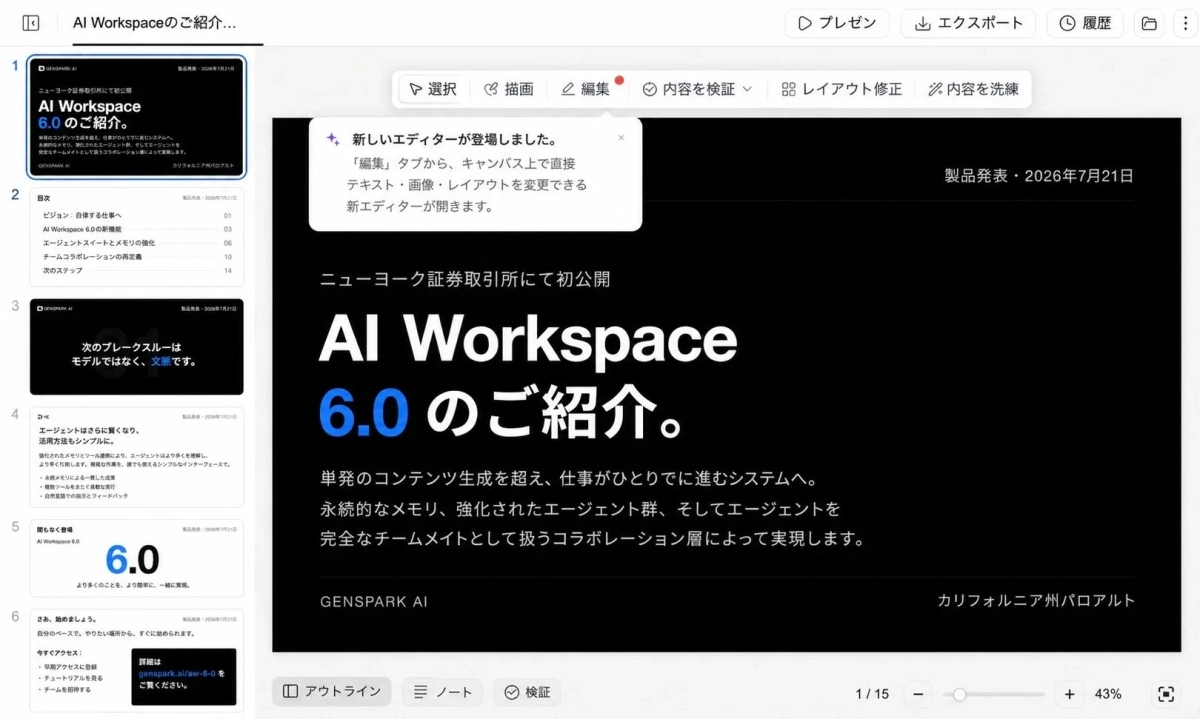Click the blue 6.0 text on slide
Viewport: 1200px width, 719px height.
pyautogui.click(x=364, y=412)
